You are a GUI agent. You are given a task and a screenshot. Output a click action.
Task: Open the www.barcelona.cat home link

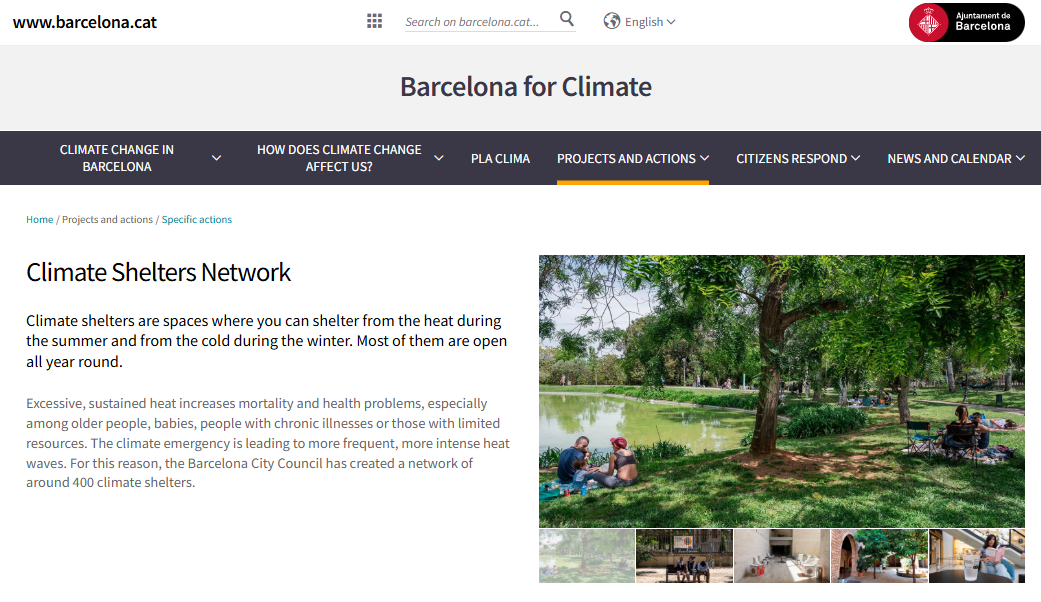[85, 22]
